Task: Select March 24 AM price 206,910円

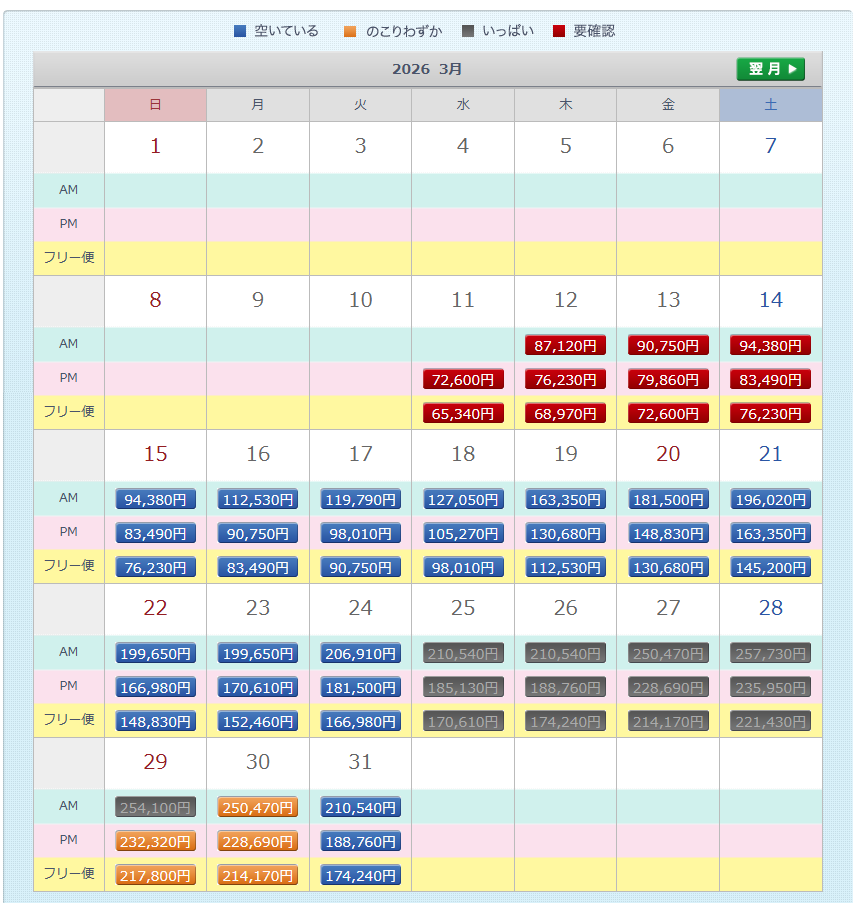Action: click(x=360, y=654)
